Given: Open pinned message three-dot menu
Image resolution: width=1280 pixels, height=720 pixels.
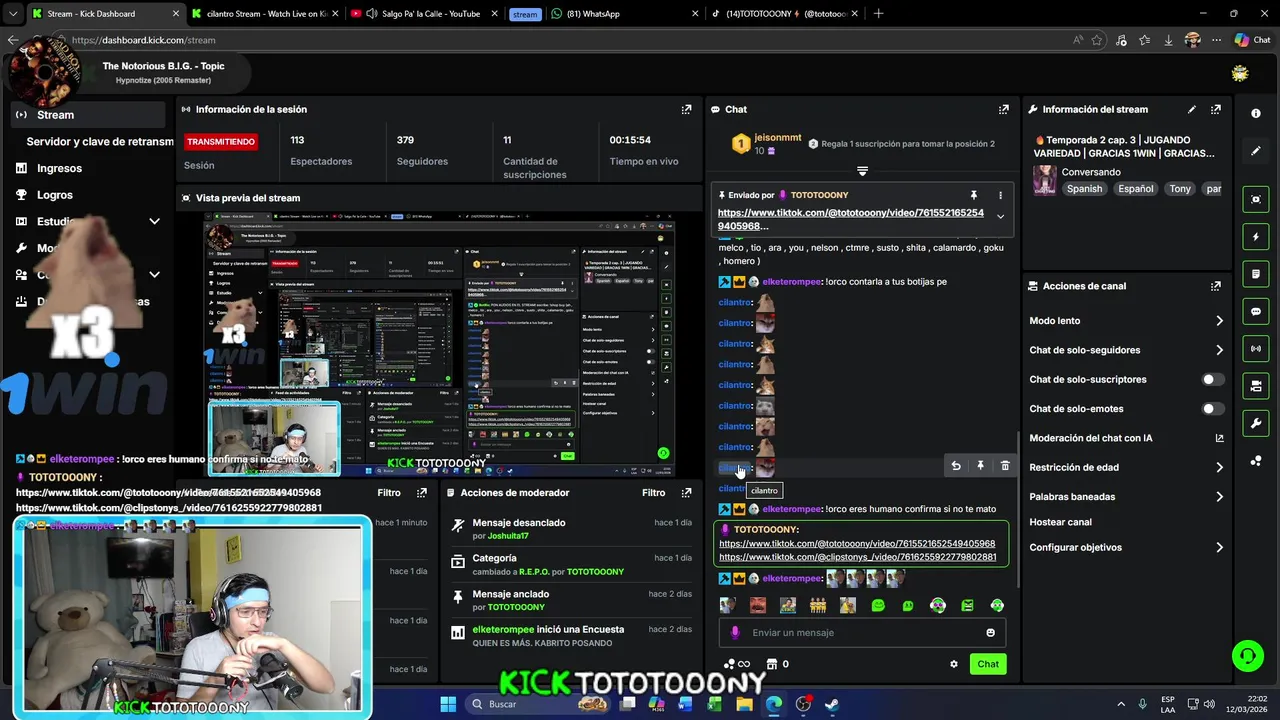Looking at the screenshot, I should [x=1000, y=195].
